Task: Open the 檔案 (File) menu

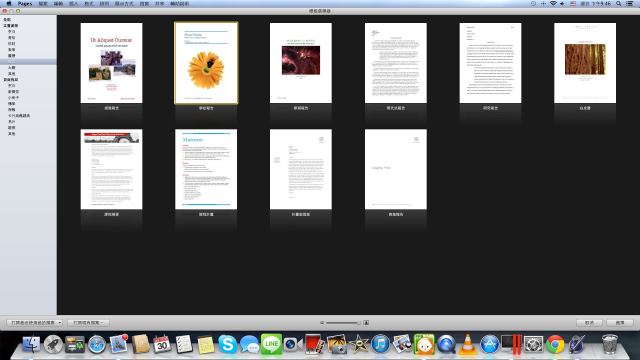Action: (x=43, y=4)
